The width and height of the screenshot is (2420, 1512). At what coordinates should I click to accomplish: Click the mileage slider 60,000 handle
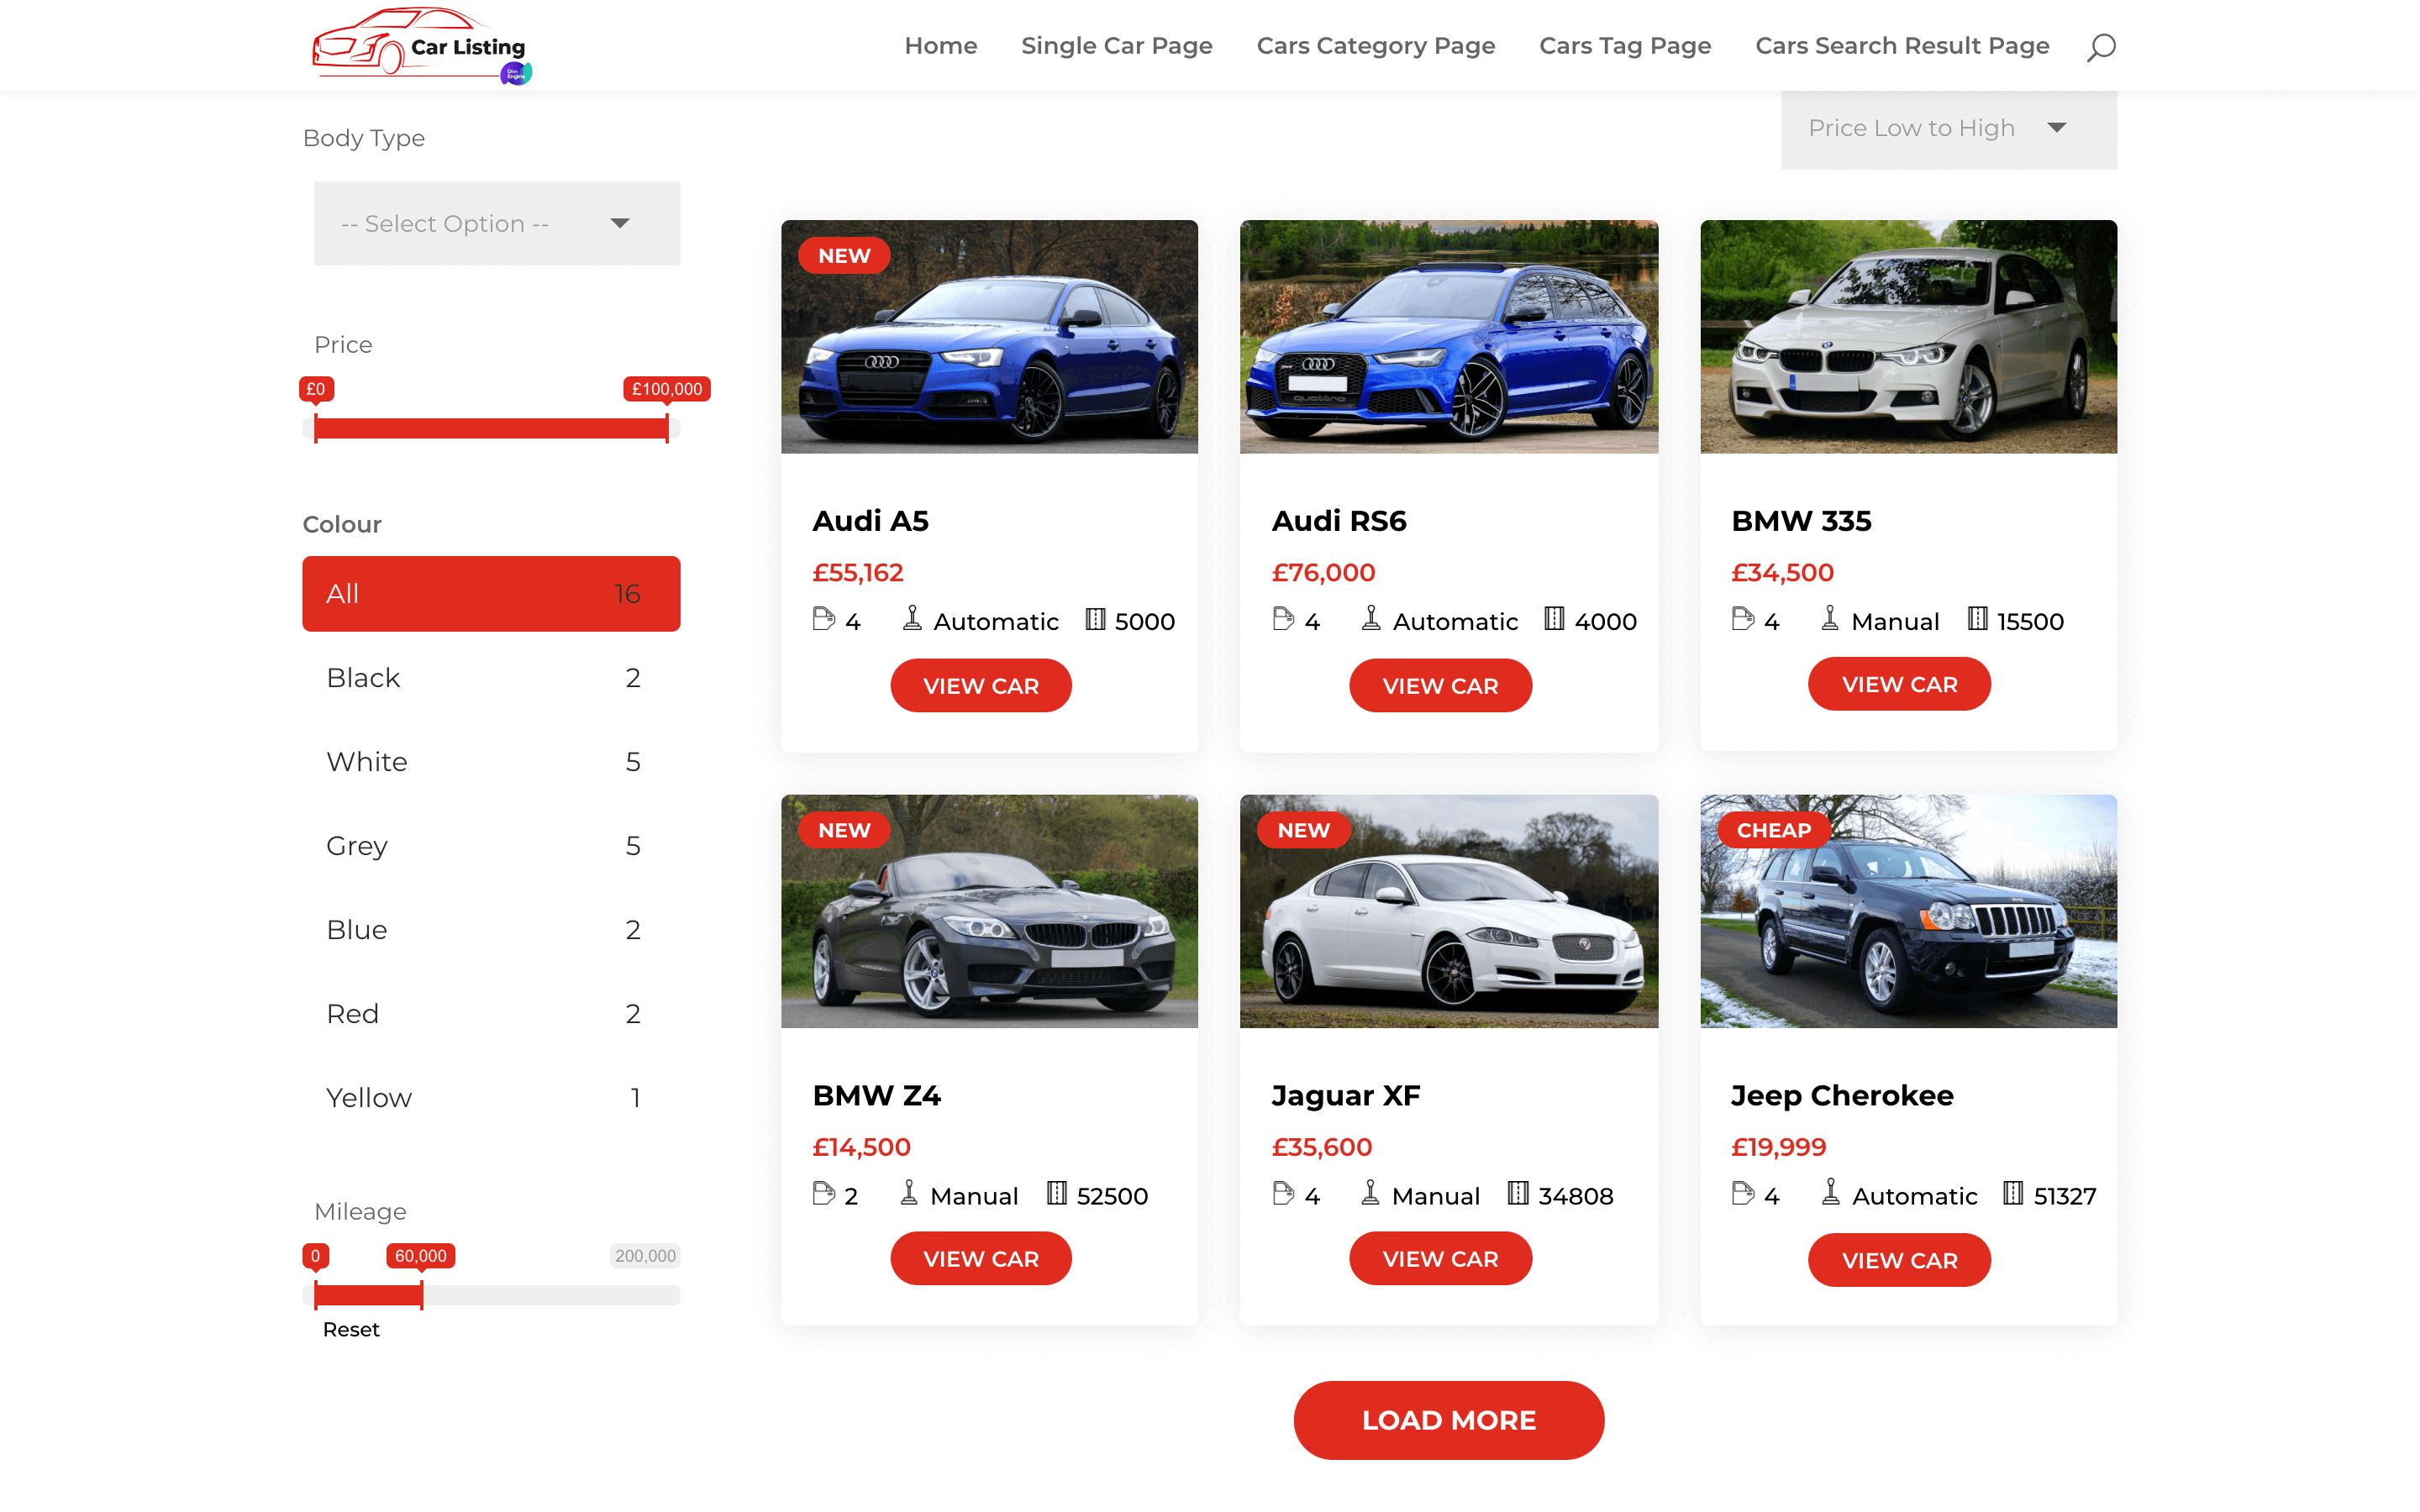[422, 1295]
